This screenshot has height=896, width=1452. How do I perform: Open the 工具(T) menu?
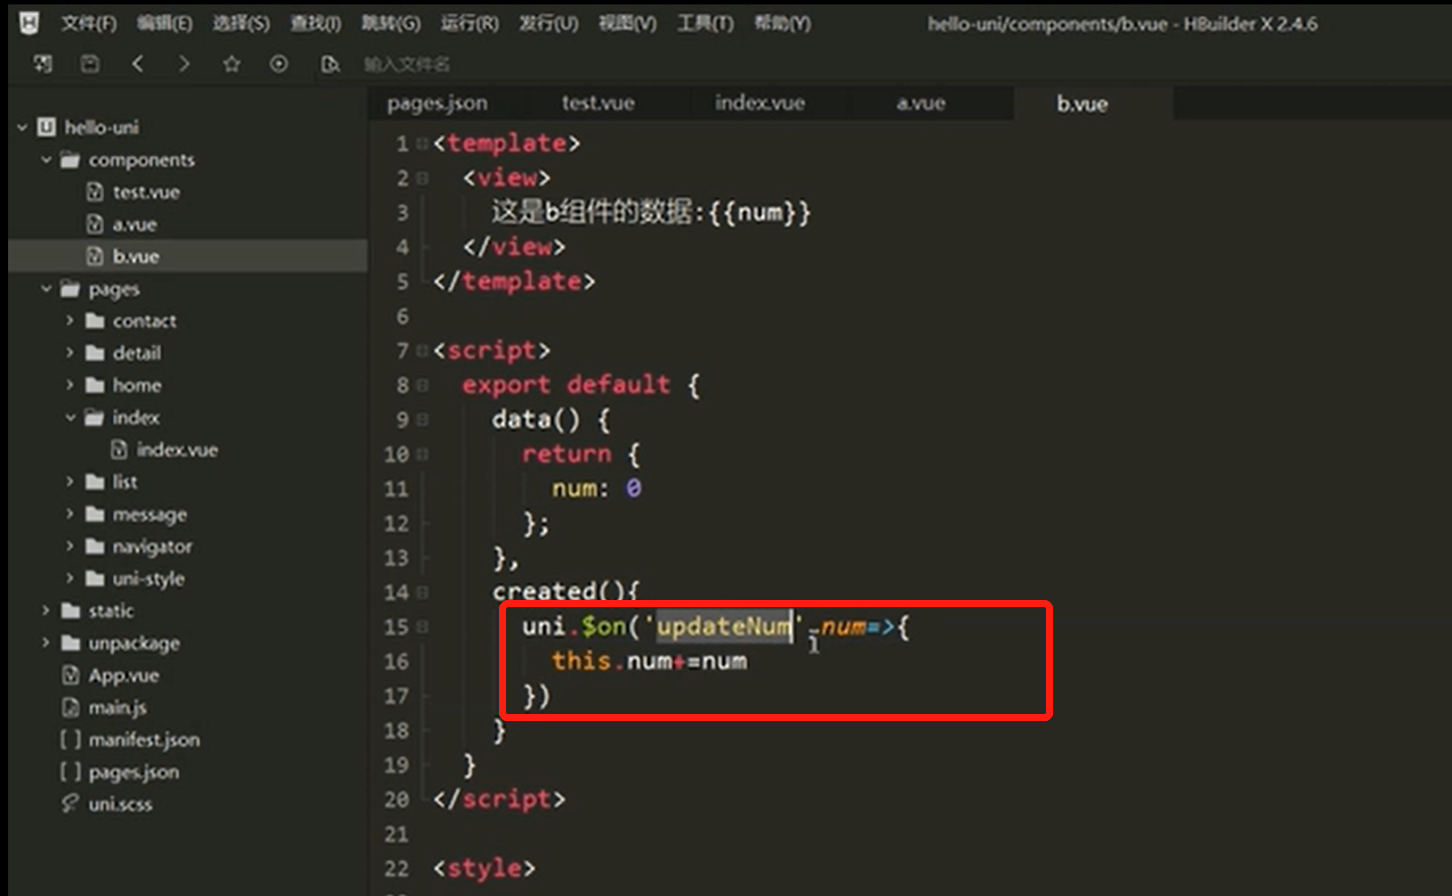coord(705,22)
